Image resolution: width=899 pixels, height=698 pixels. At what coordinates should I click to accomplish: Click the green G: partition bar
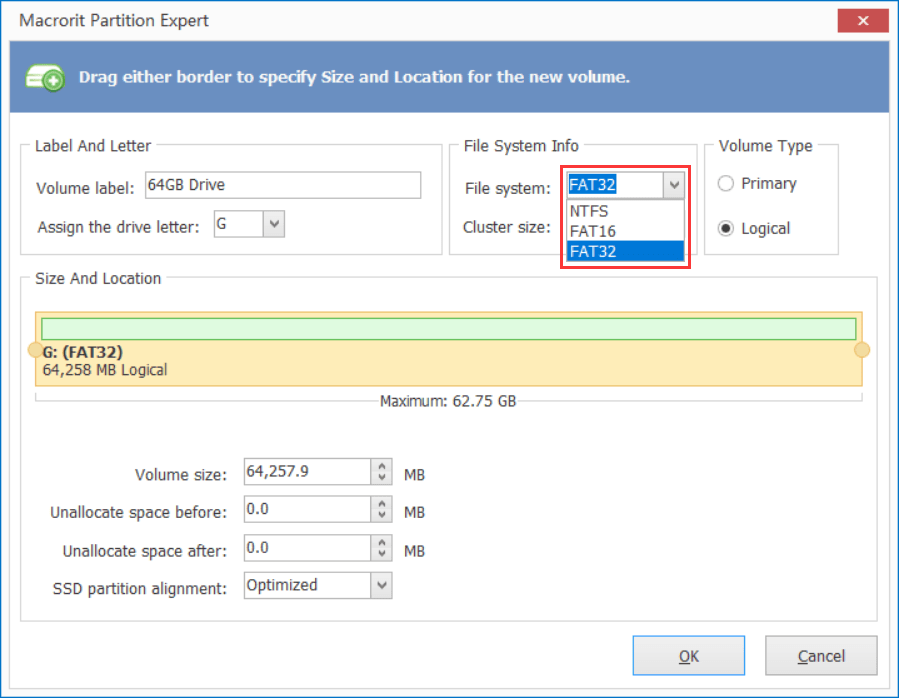pyautogui.click(x=448, y=329)
